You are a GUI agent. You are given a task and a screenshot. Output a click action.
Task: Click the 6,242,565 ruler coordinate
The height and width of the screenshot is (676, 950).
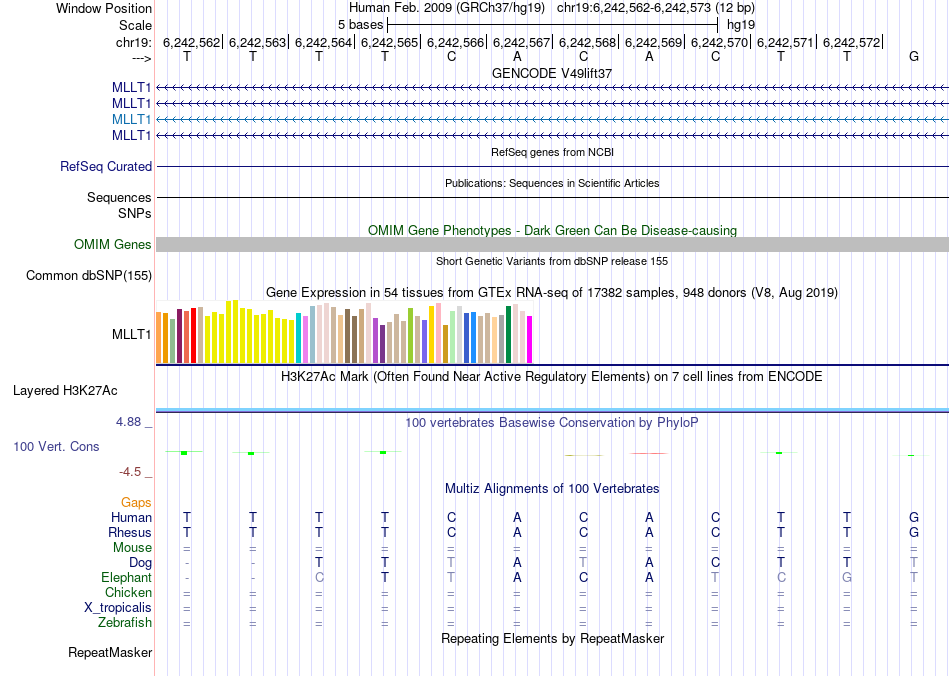click(390, 42)
